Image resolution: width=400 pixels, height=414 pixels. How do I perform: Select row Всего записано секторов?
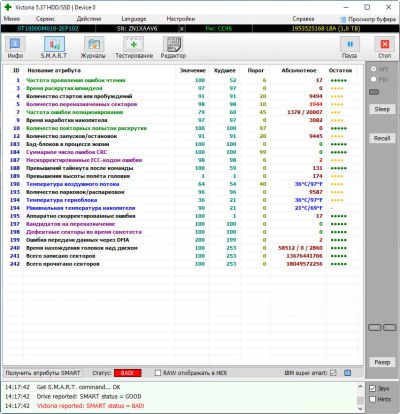click(183, 256)
